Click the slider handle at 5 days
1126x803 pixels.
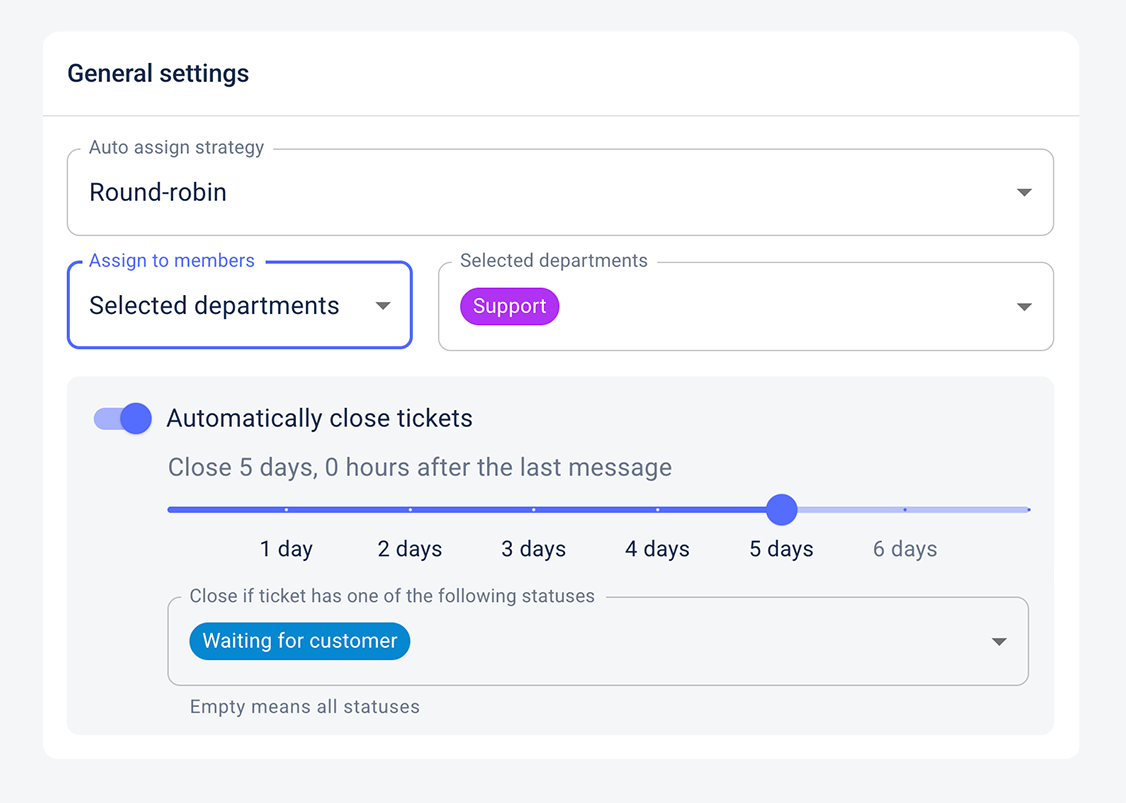pos(781,509)
